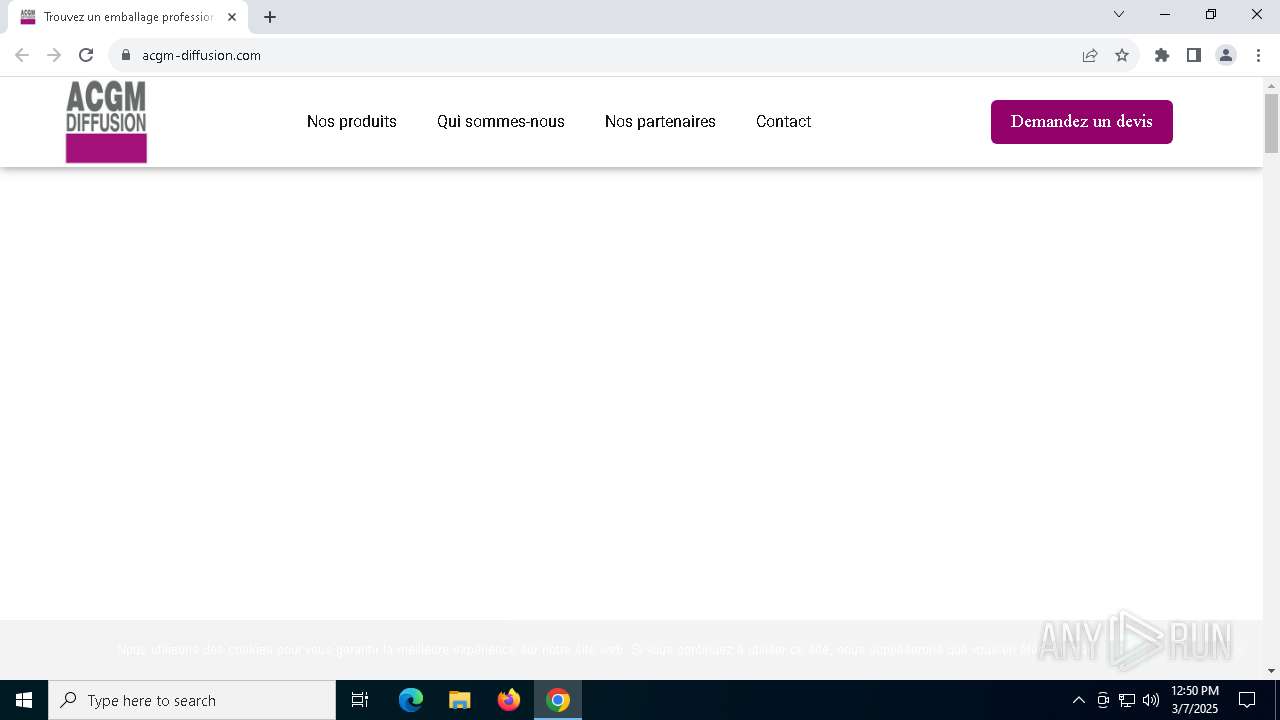Viewport: 1280px width, 720px height.
Task: Close the Trouvez un emballage tab
Action: click(232, 17)
